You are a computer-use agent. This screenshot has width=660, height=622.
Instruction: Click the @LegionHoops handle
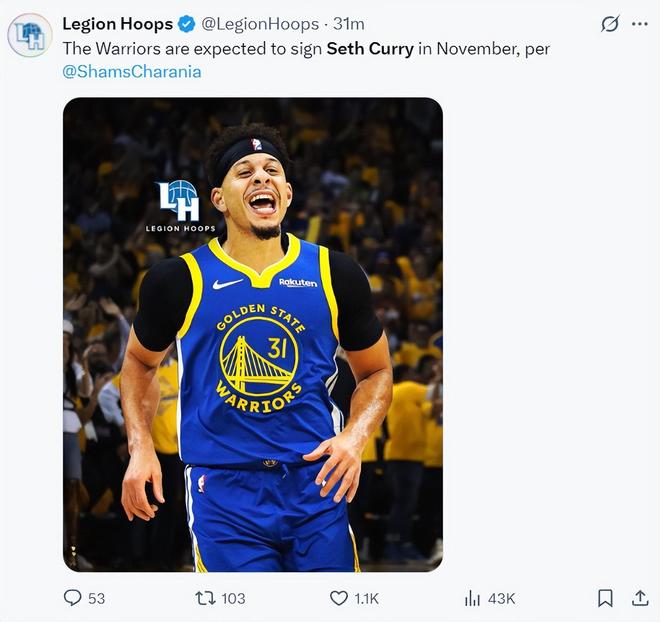point(260,24)
